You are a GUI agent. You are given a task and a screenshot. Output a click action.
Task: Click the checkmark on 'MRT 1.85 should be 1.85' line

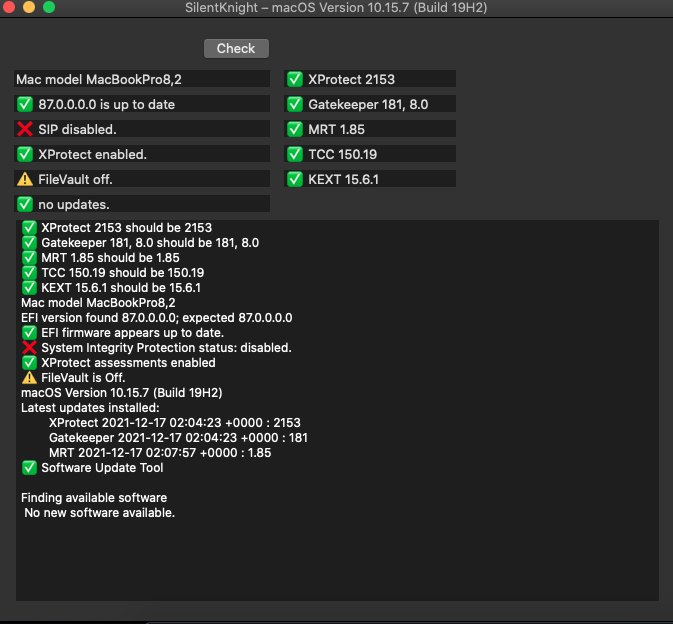(29, 257)
